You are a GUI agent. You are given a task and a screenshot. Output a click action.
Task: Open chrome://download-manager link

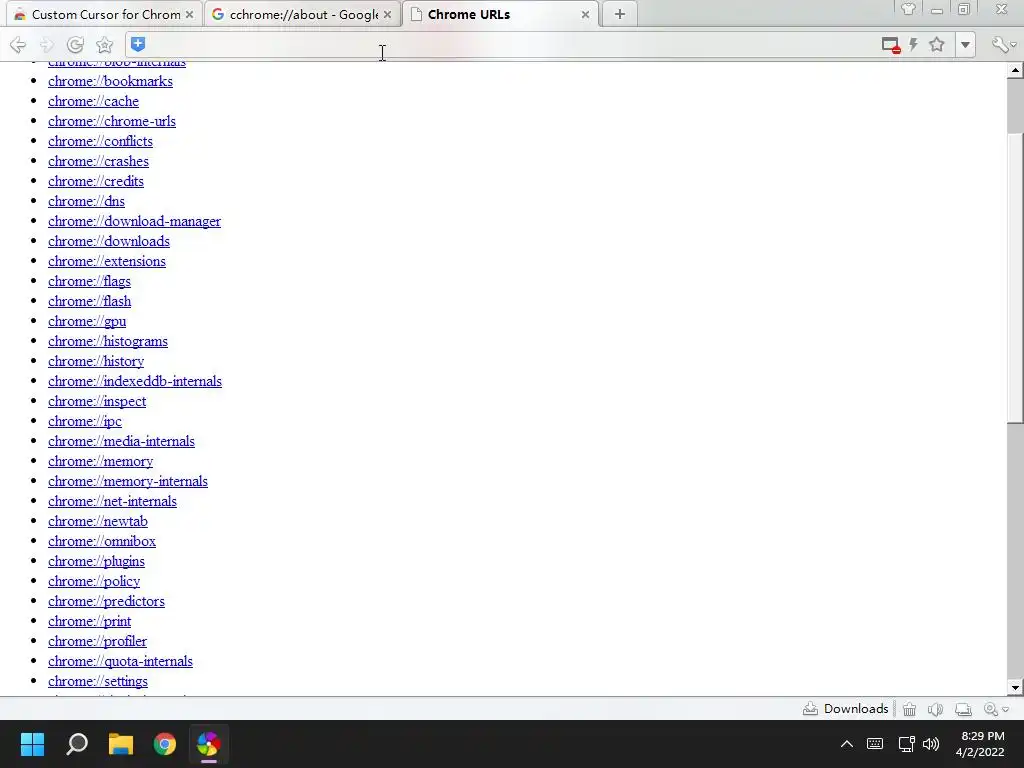134,221
